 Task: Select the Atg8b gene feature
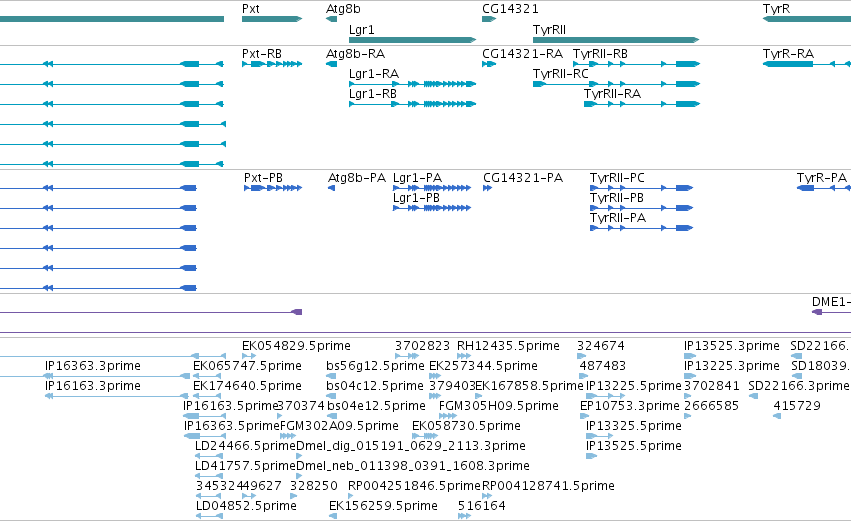coord(332,19)
